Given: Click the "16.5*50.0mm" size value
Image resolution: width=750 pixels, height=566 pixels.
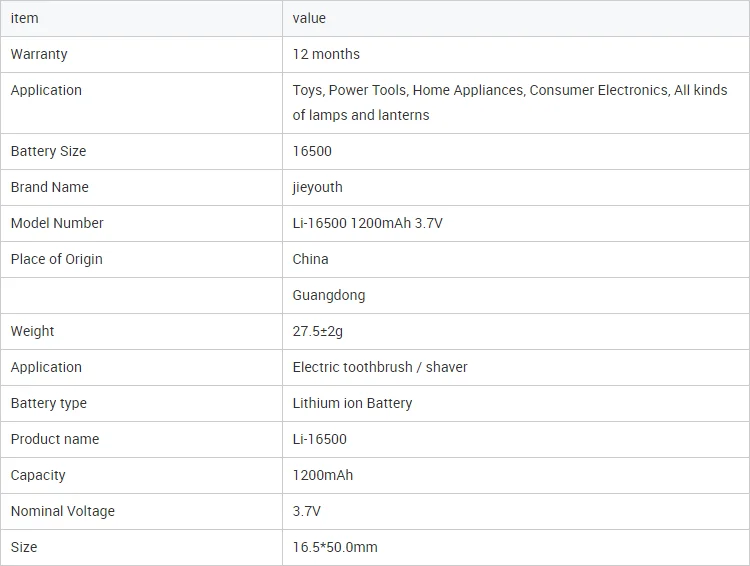Looking at the screenshot, I should [335, 547].
